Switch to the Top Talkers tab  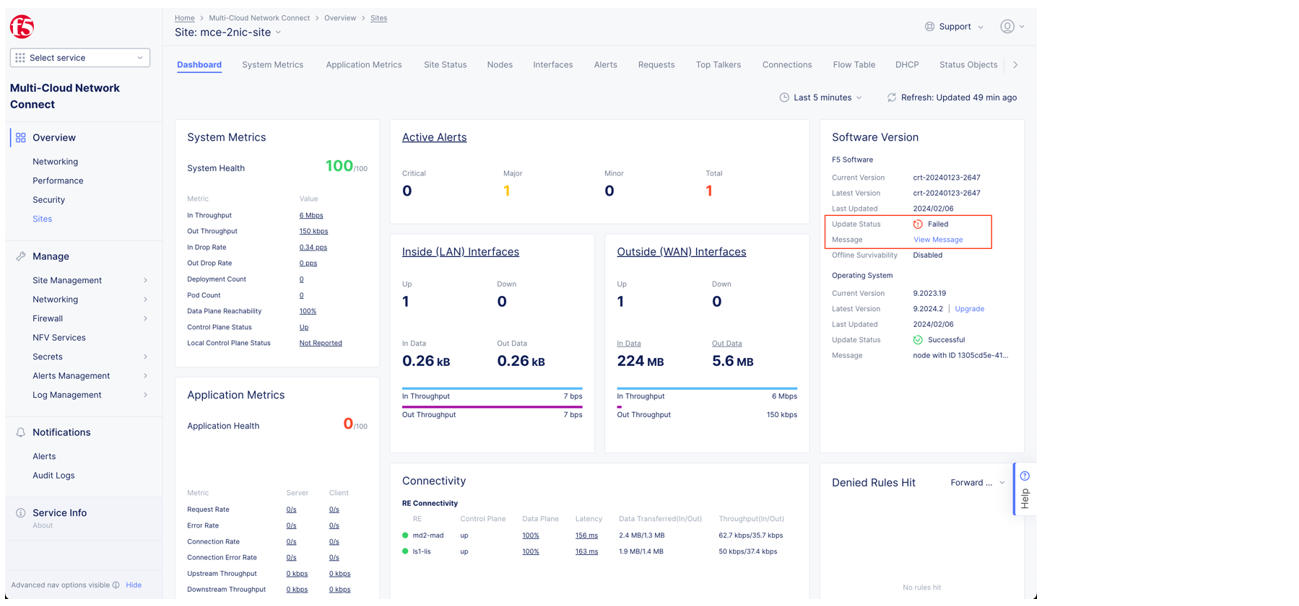pyautogui.click(x=718, y=64)
